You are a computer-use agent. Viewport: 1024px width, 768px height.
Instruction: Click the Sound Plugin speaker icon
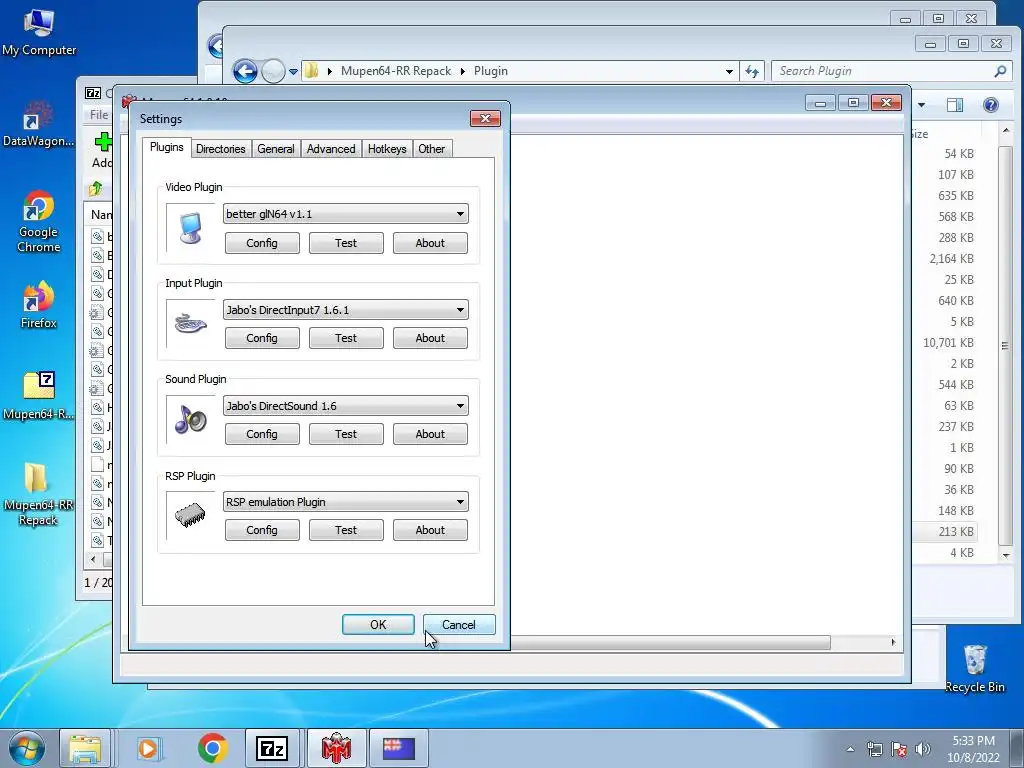point(191,420)
